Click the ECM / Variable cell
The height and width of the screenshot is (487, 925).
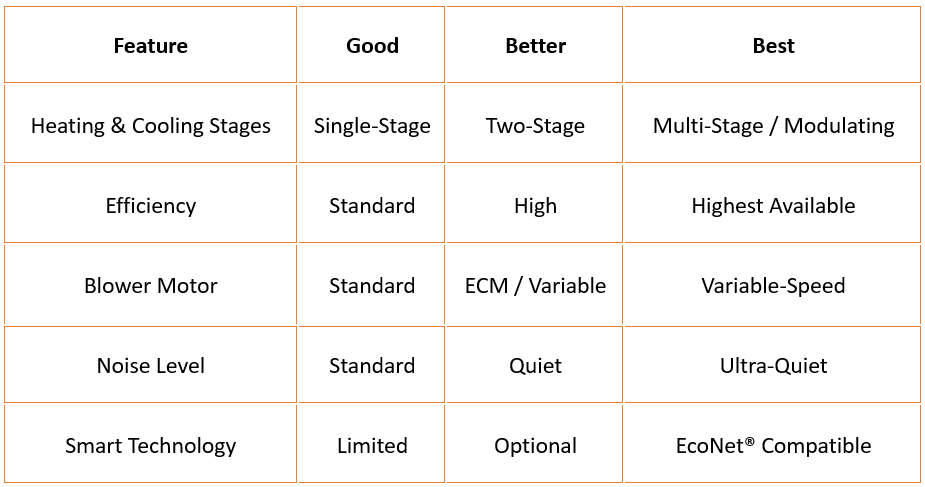[535, 286]
